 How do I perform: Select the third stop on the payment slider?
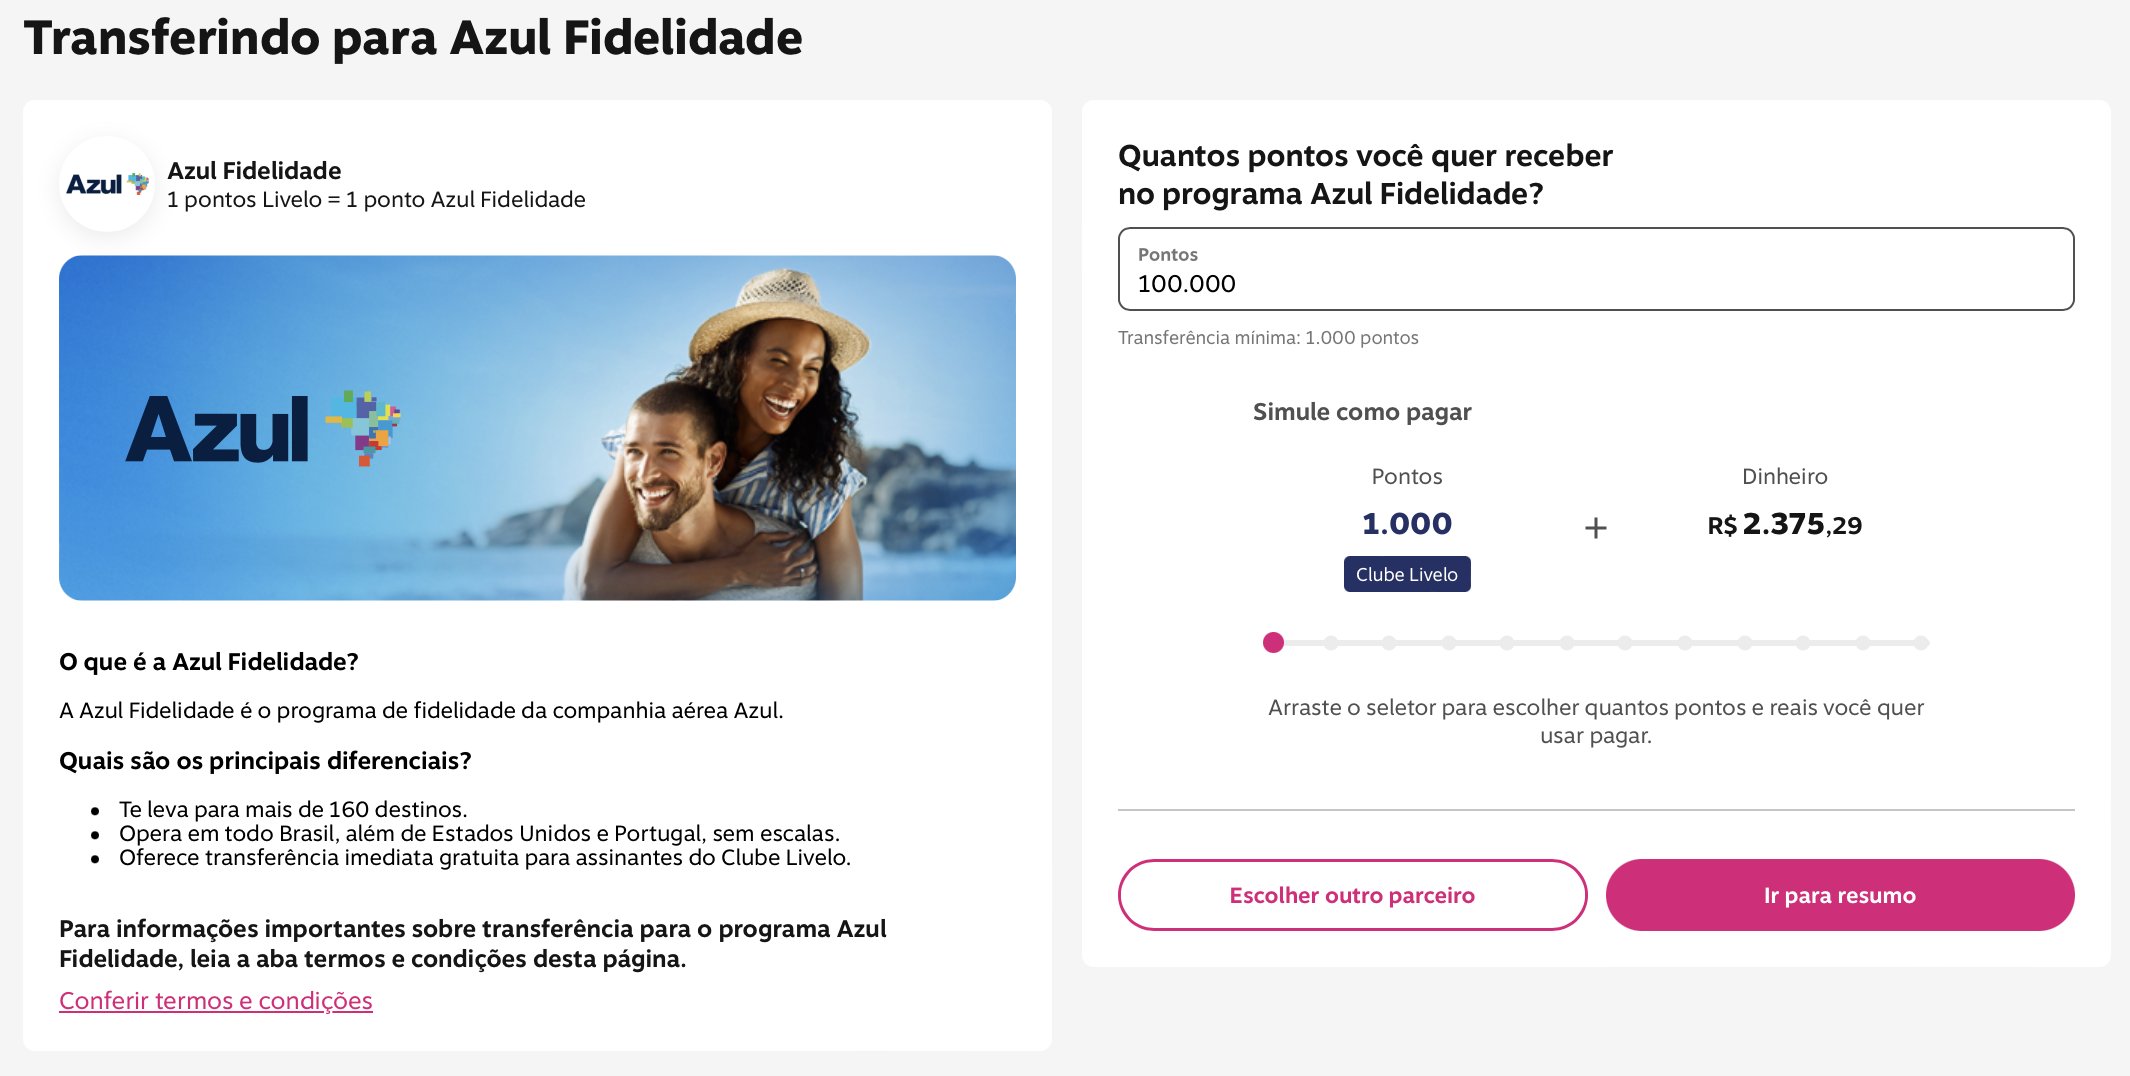point(1390,643)
